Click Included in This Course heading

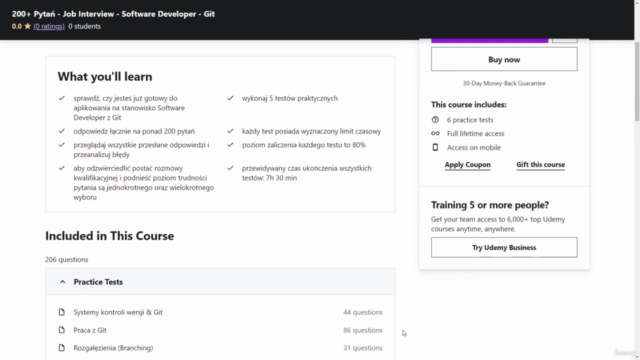coord(109,236)
